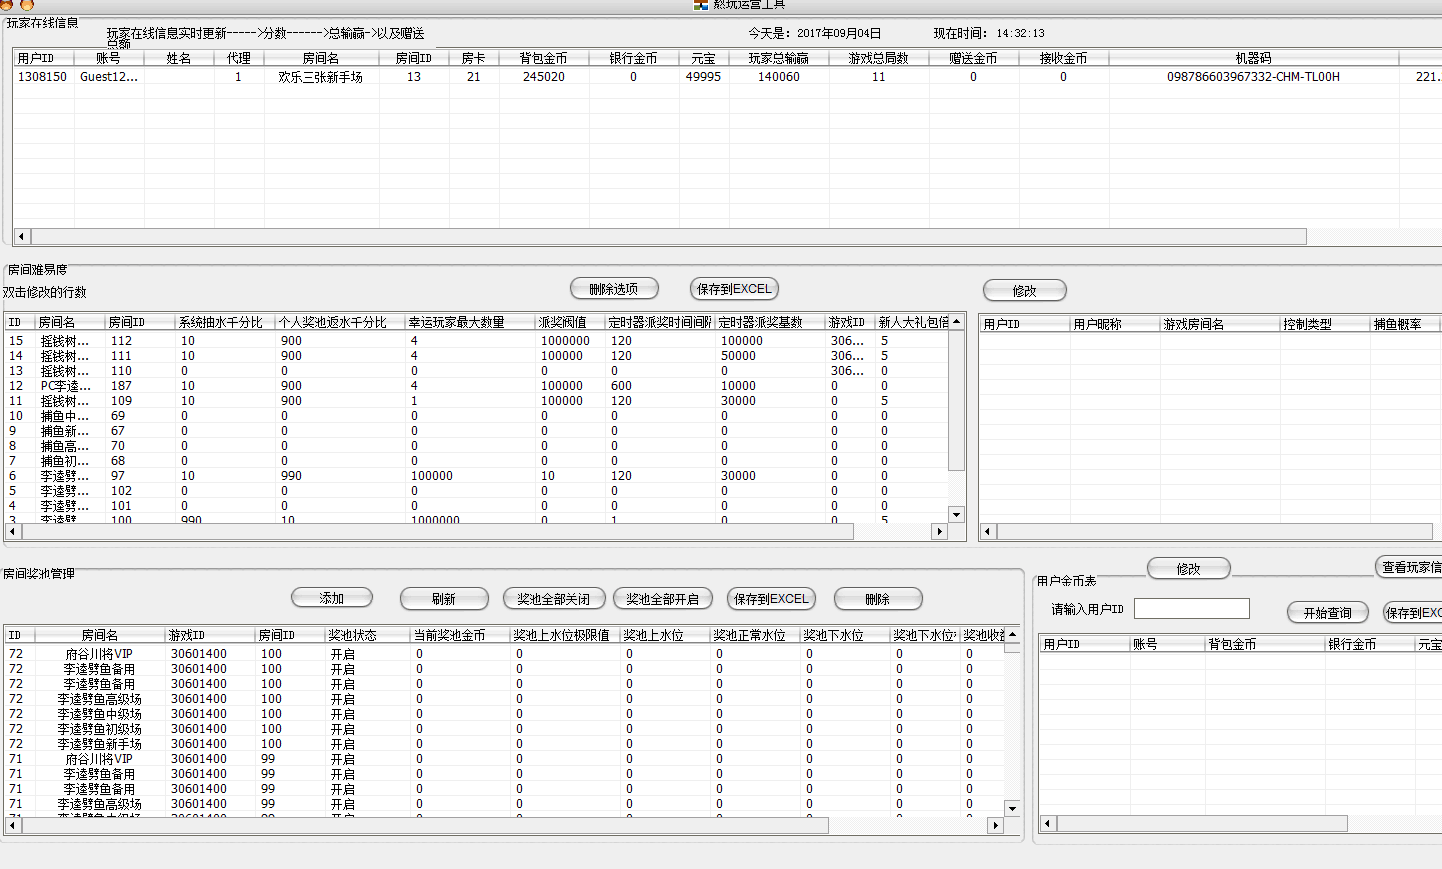
Task: Select room difficulty row with room ID 112
Action: point(121,341)
